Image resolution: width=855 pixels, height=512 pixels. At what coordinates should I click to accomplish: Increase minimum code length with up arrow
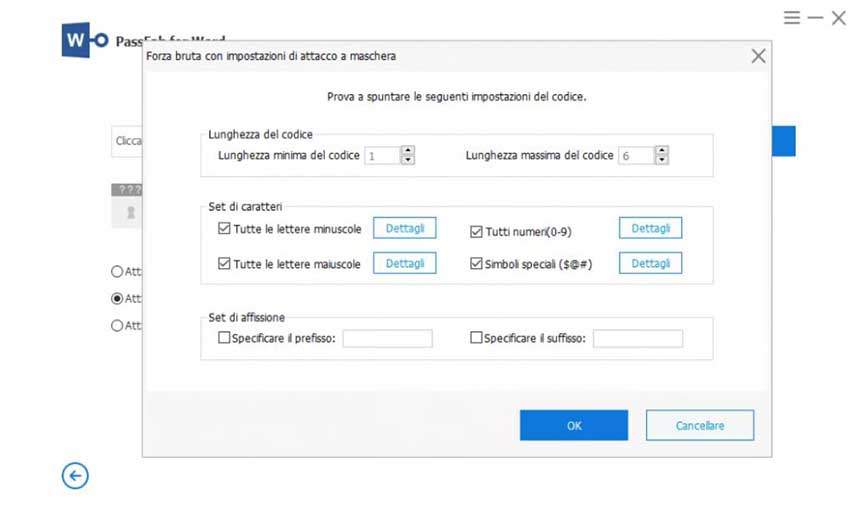[x=407, y=151]
